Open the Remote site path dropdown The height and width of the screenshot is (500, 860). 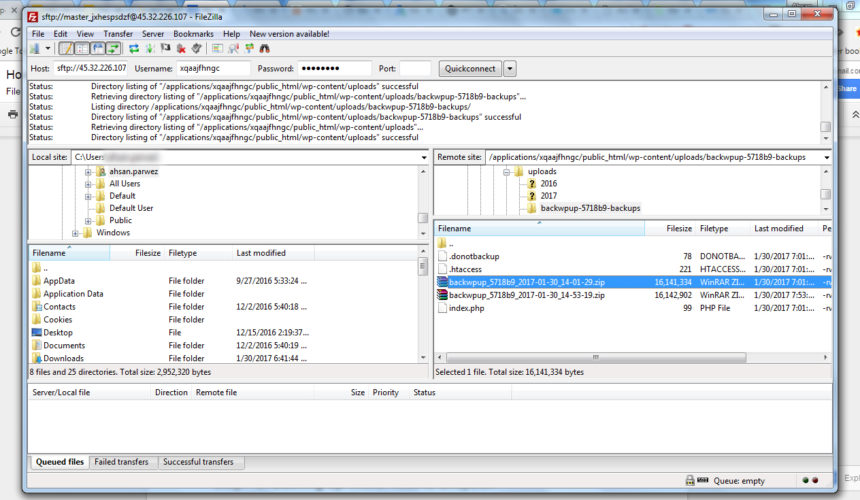click(827, 157)
